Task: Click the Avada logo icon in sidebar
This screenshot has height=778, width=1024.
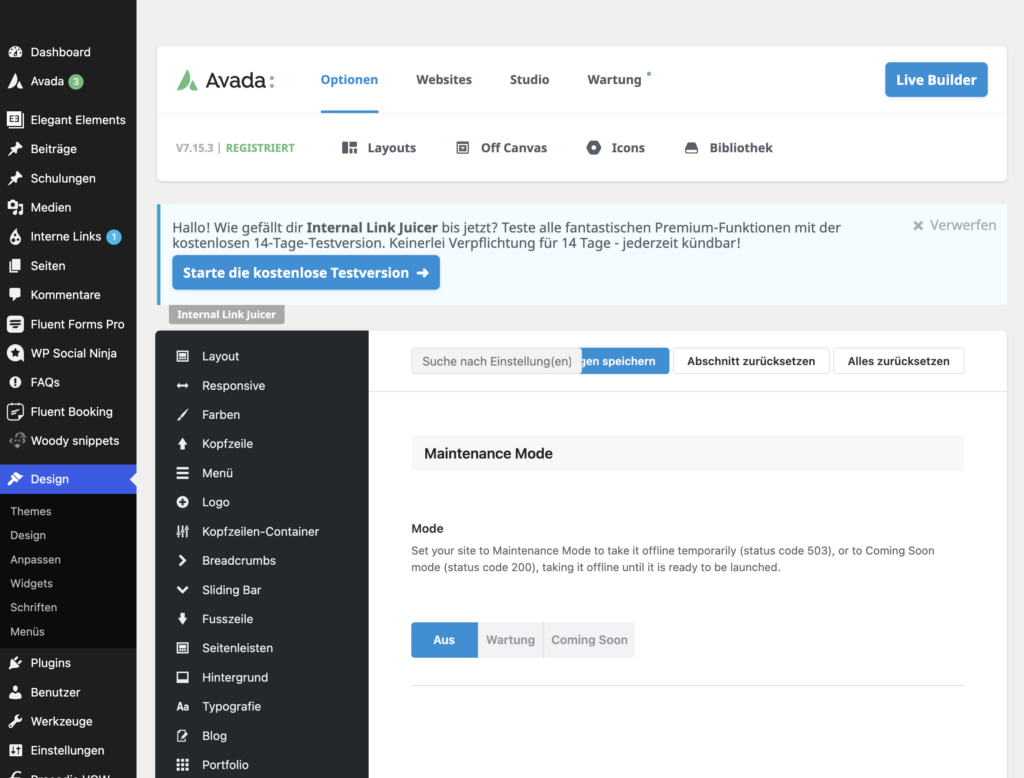Action: click(16, 81)
